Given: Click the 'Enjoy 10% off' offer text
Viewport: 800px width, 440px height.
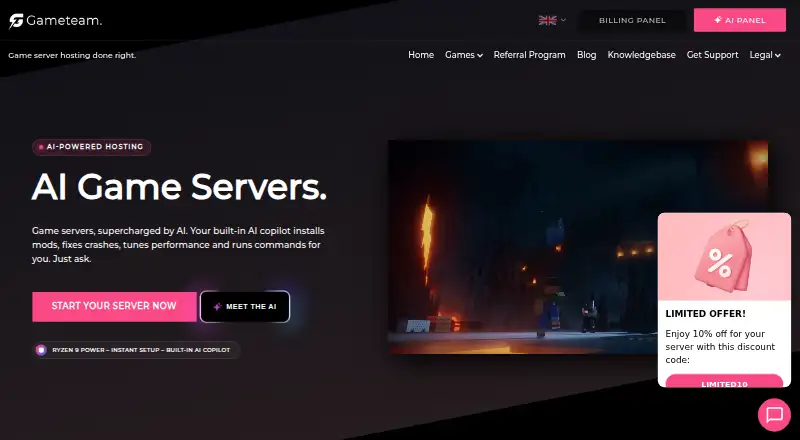Looking at the screenshot, I should tap(720, 347).
